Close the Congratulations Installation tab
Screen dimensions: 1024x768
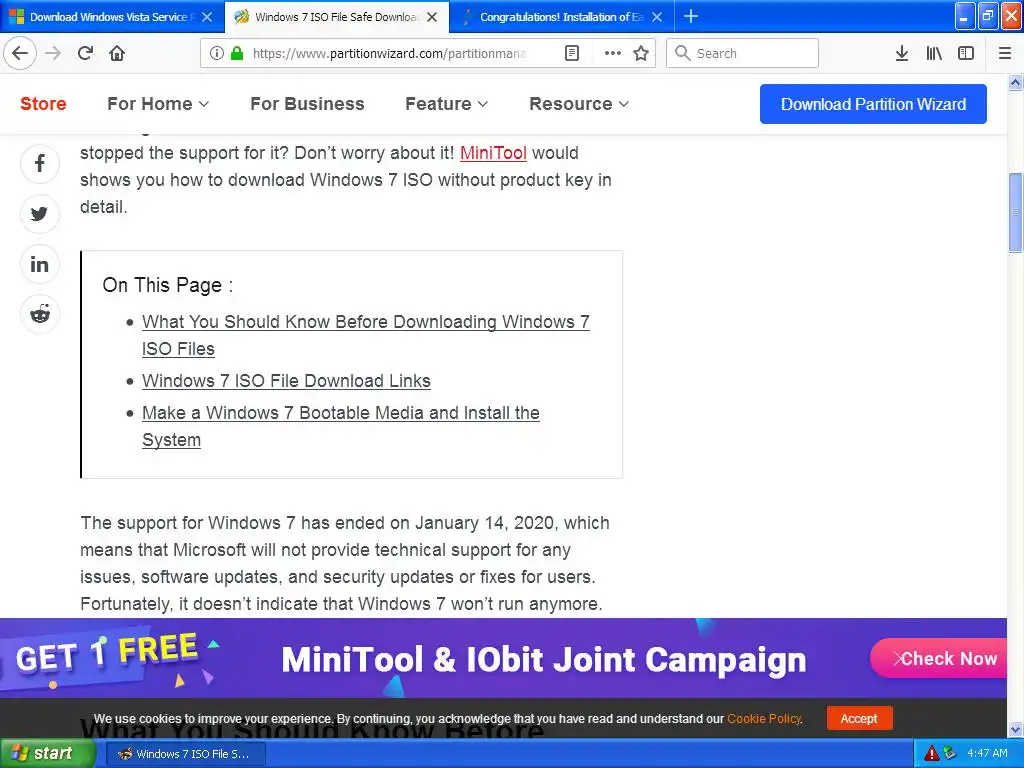coord(658,17)
